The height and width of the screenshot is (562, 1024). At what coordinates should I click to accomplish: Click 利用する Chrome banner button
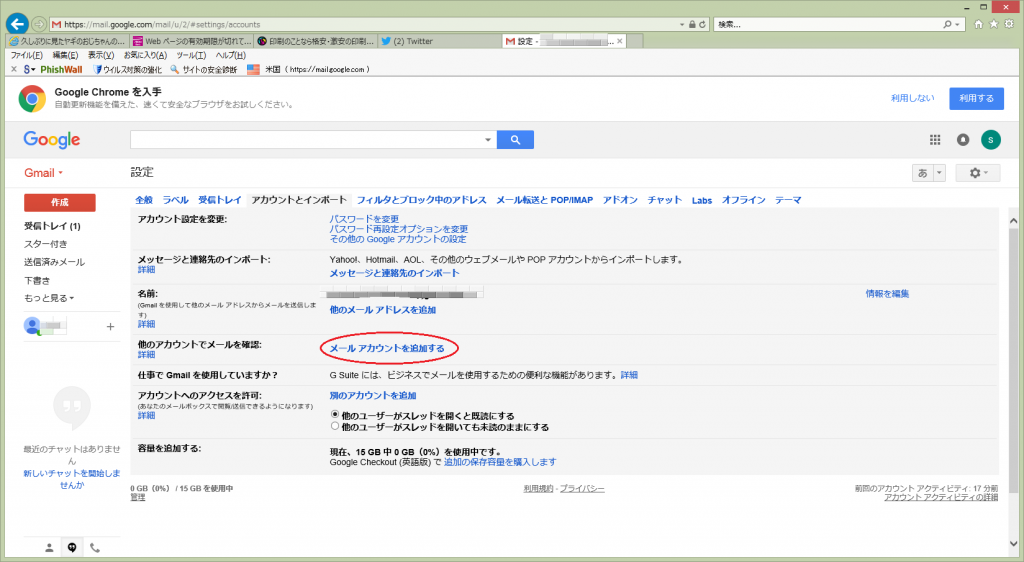(976, 99)
